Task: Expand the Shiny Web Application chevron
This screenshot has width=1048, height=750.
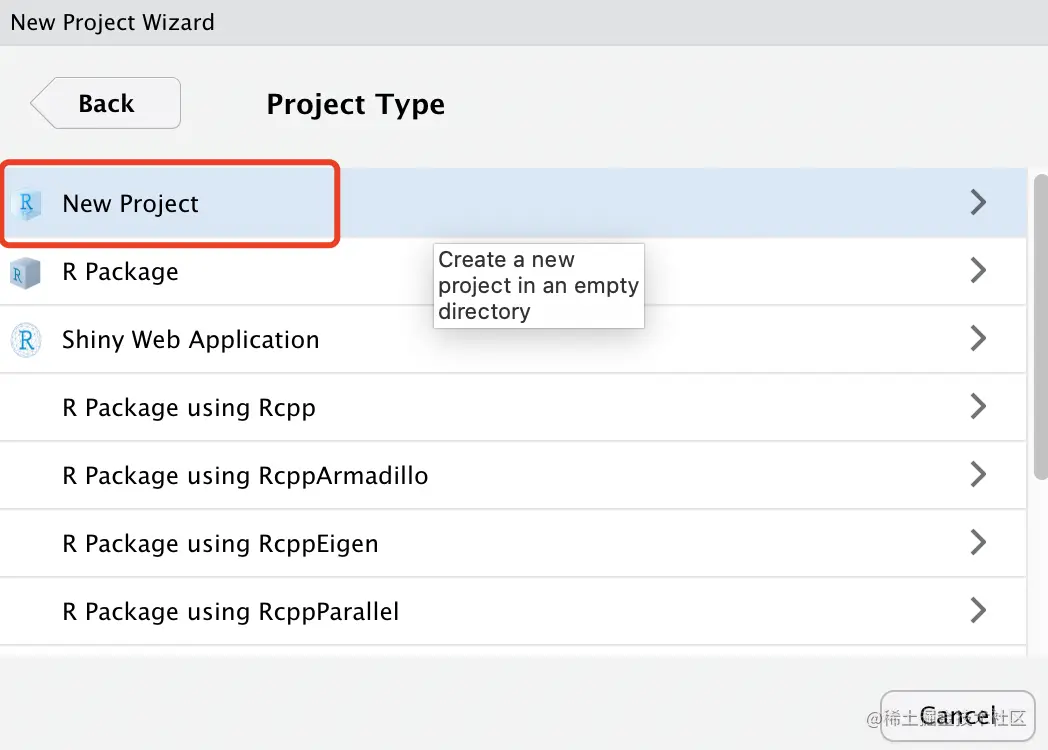Action: point(978,339)
